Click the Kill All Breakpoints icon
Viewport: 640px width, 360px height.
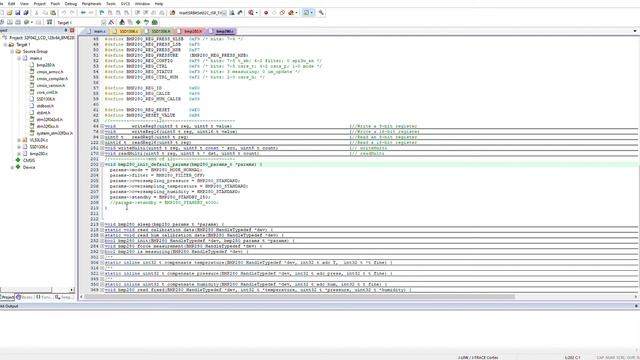point(291,13)
